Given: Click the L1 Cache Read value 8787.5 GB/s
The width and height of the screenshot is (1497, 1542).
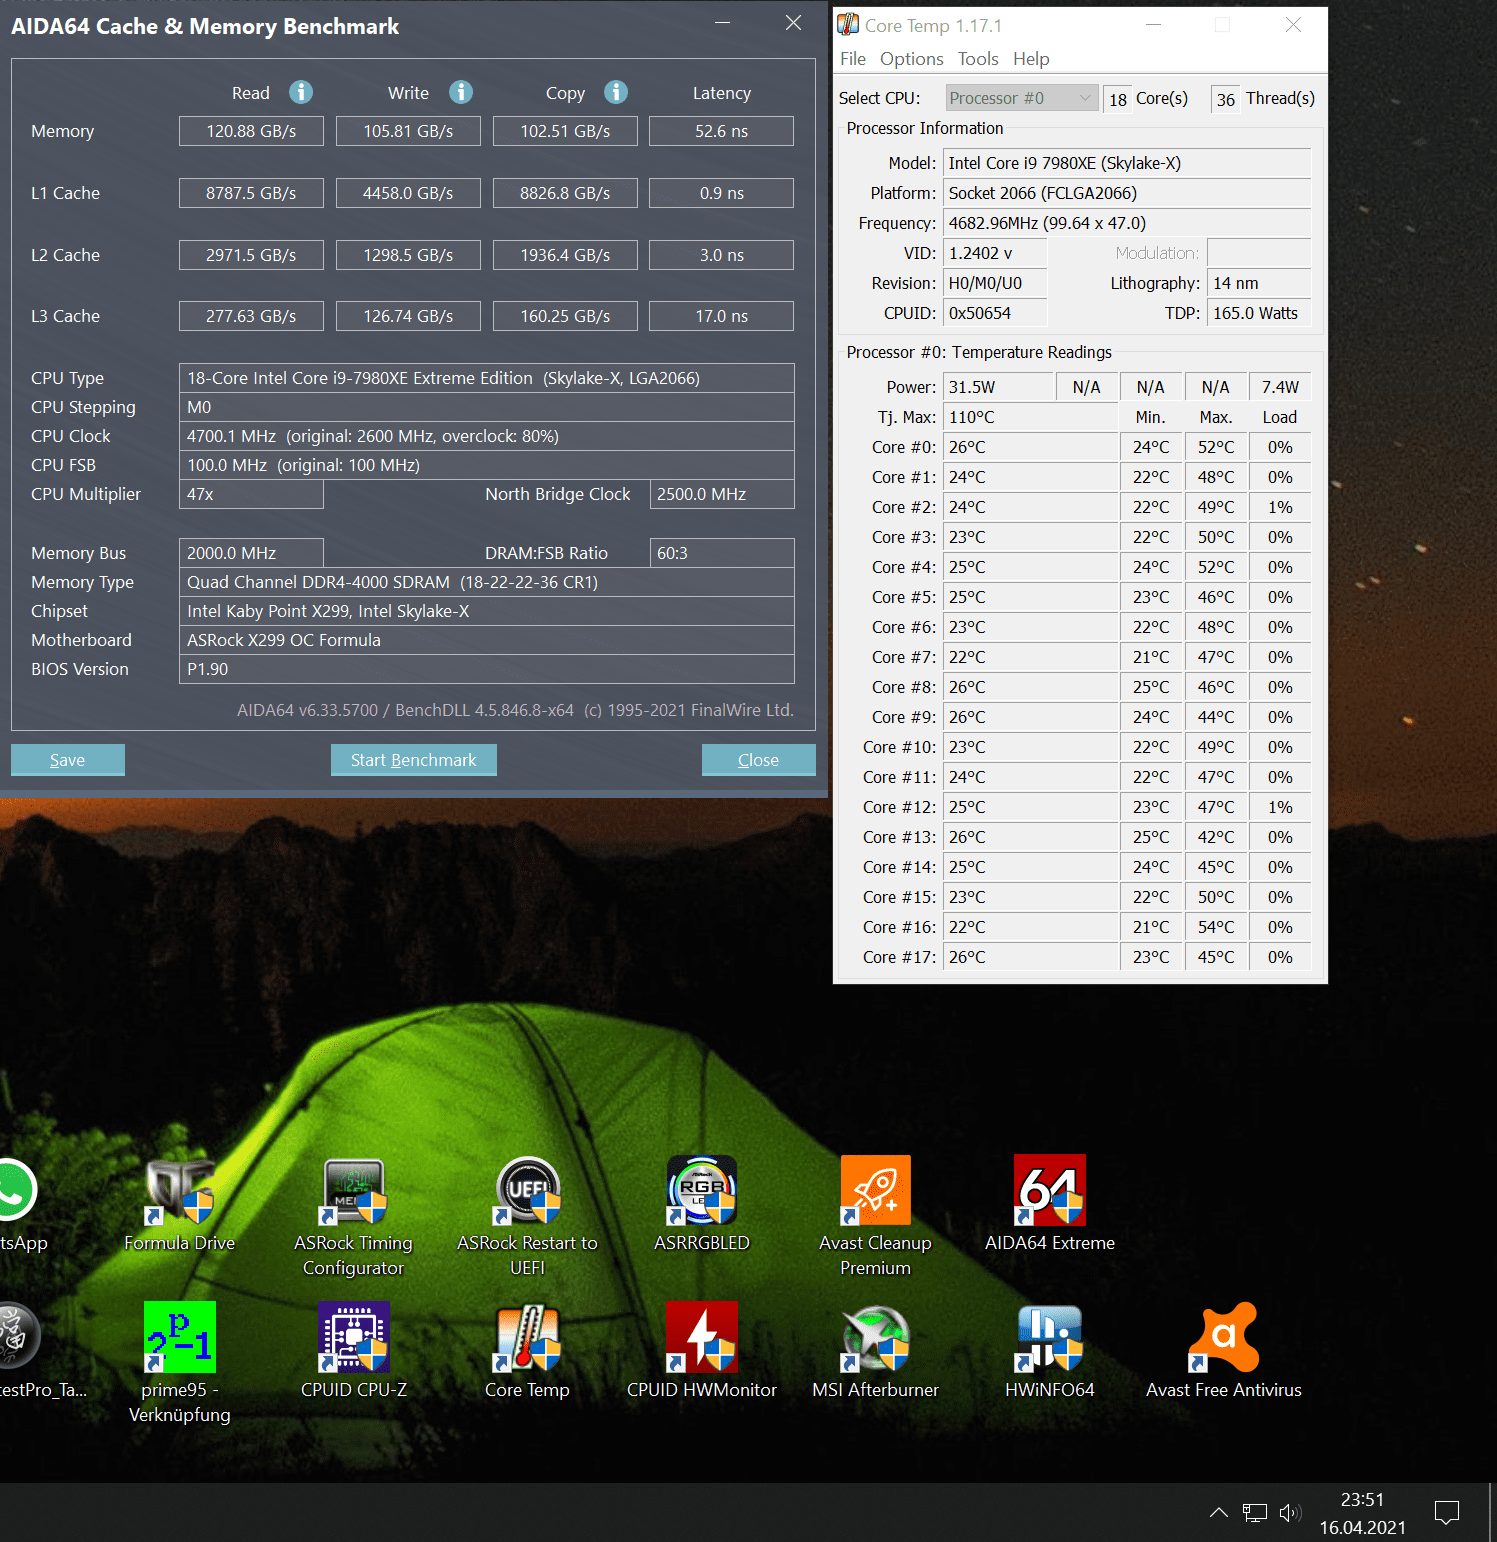Looking at the screenshot, I should 251,193.
